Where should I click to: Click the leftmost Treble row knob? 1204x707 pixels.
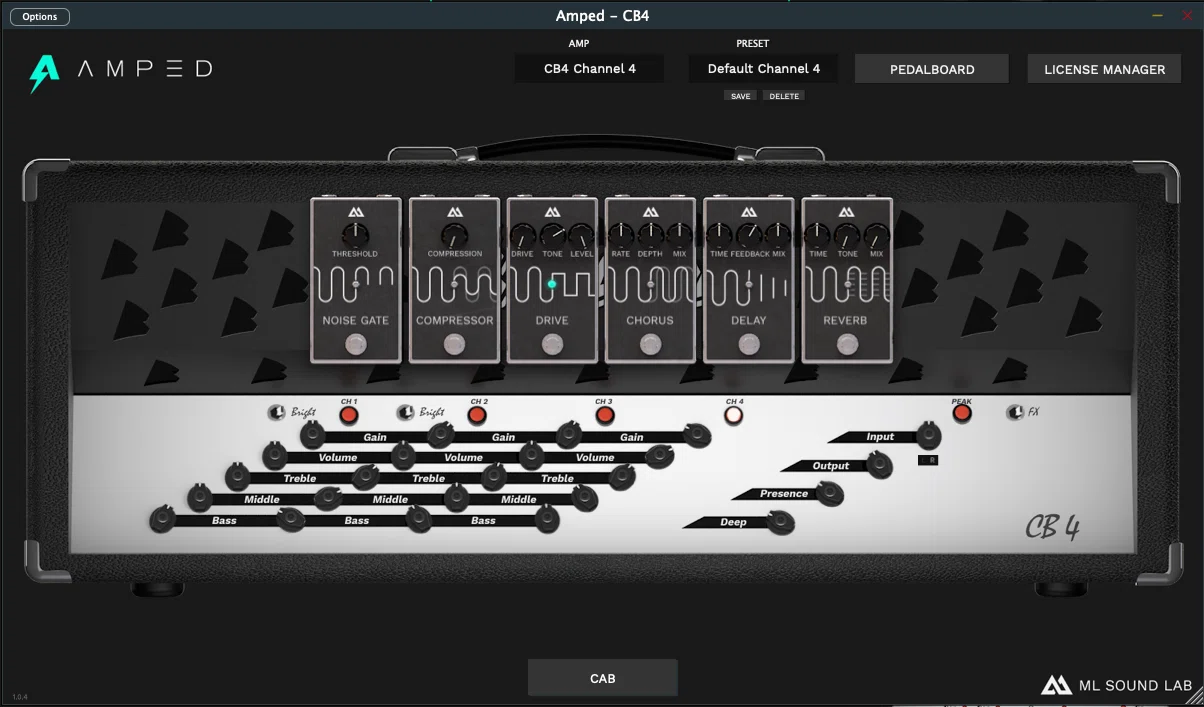point(238,477)
